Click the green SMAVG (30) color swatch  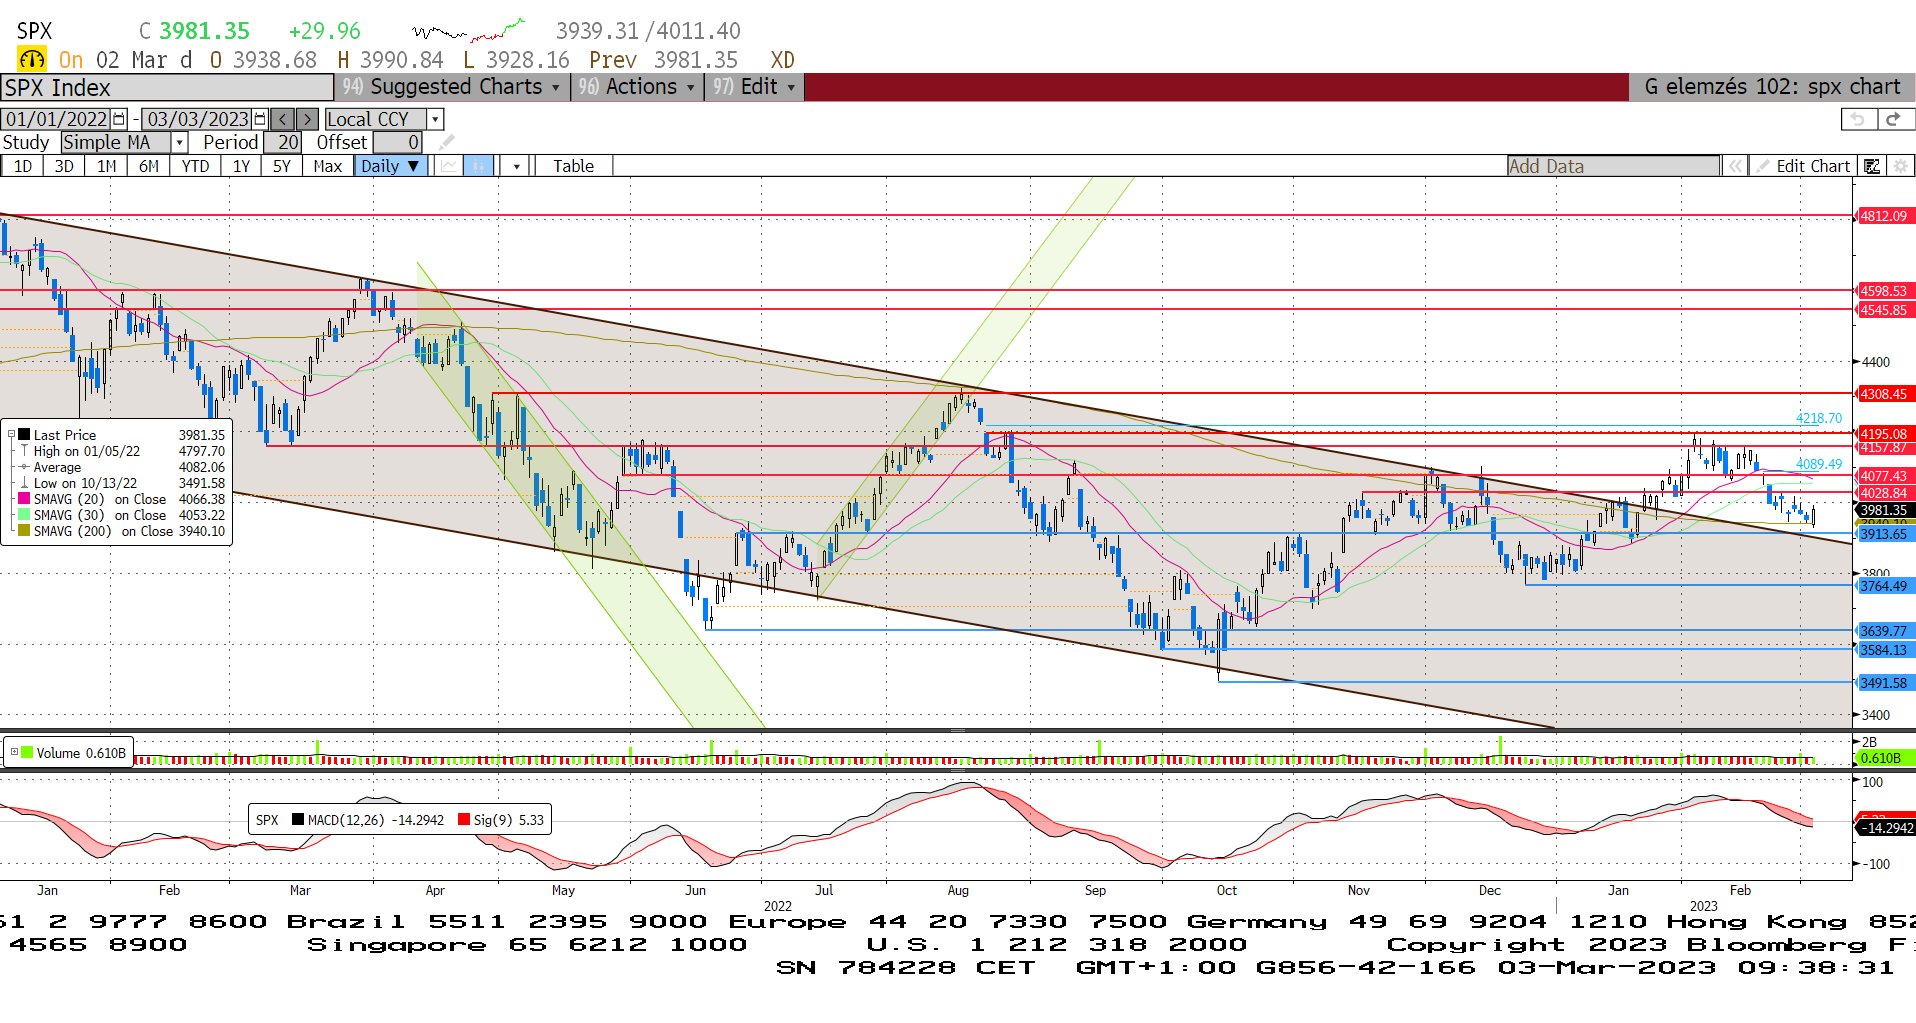25,515
